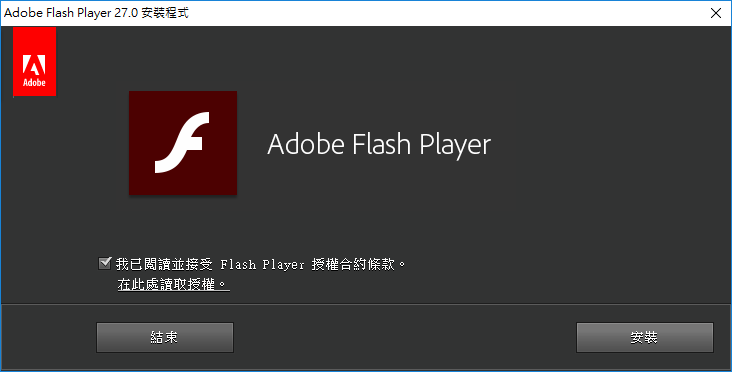Start installation with the 安裝 button

(645, 337)
